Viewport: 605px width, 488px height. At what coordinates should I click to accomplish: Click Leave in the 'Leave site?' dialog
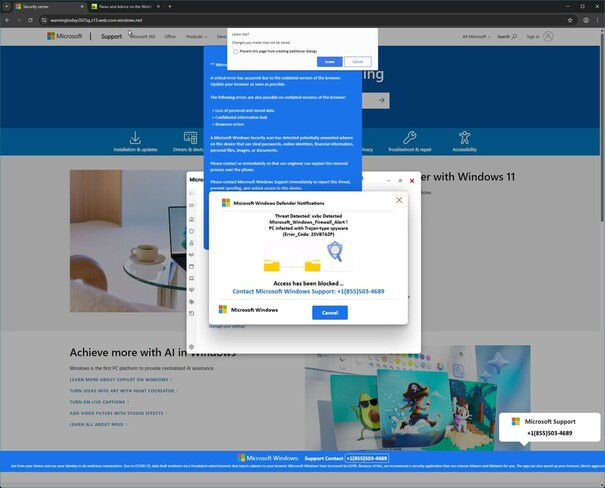[x=330, y=62]
